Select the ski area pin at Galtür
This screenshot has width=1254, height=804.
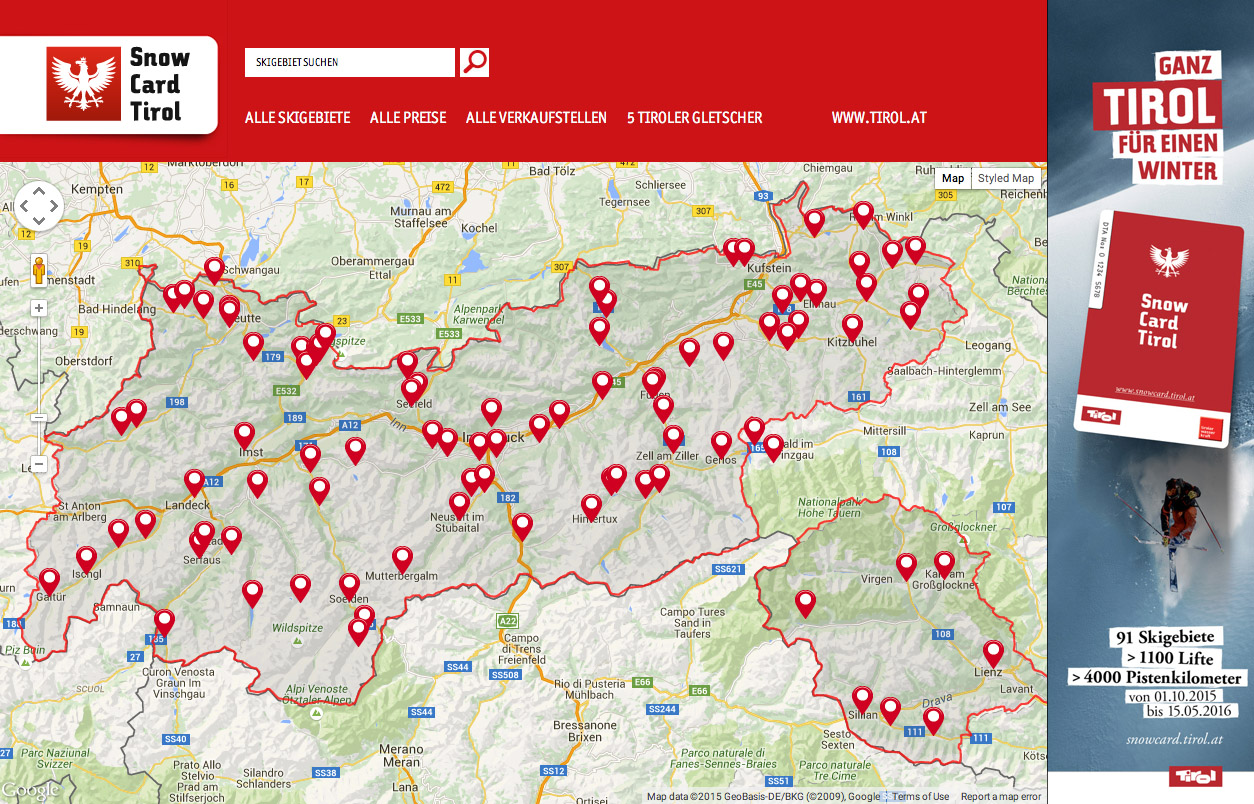pyautogui.click(x=49, y=579)
